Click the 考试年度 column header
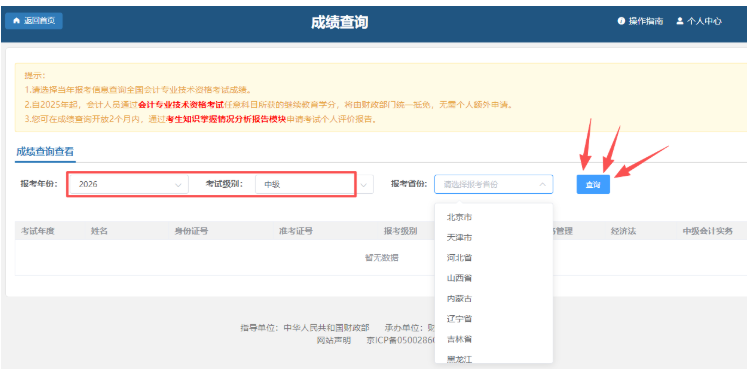Image resolution: width=749 pixels, height=380 pixels. tap(37, 231)
